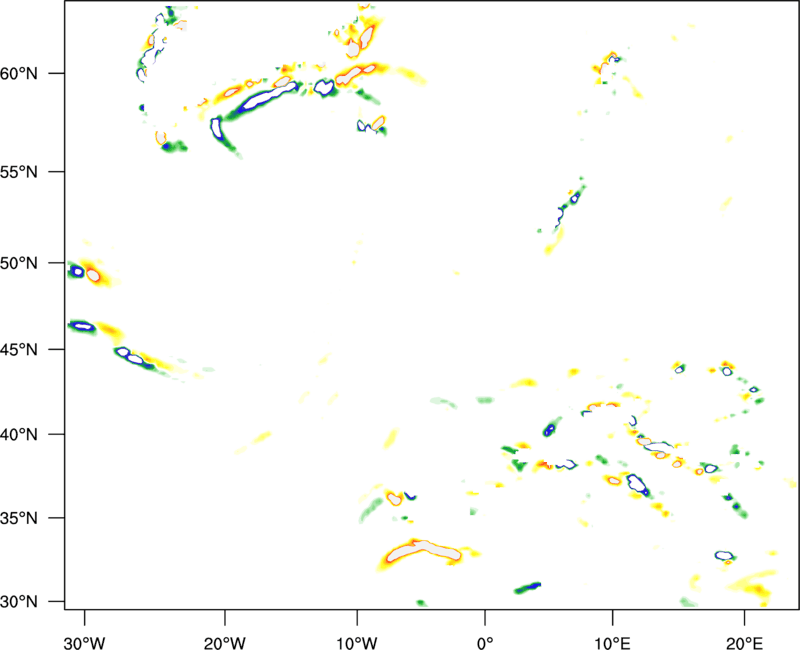
Task: Click the 30°N latitude label
Action: (19, 602)
